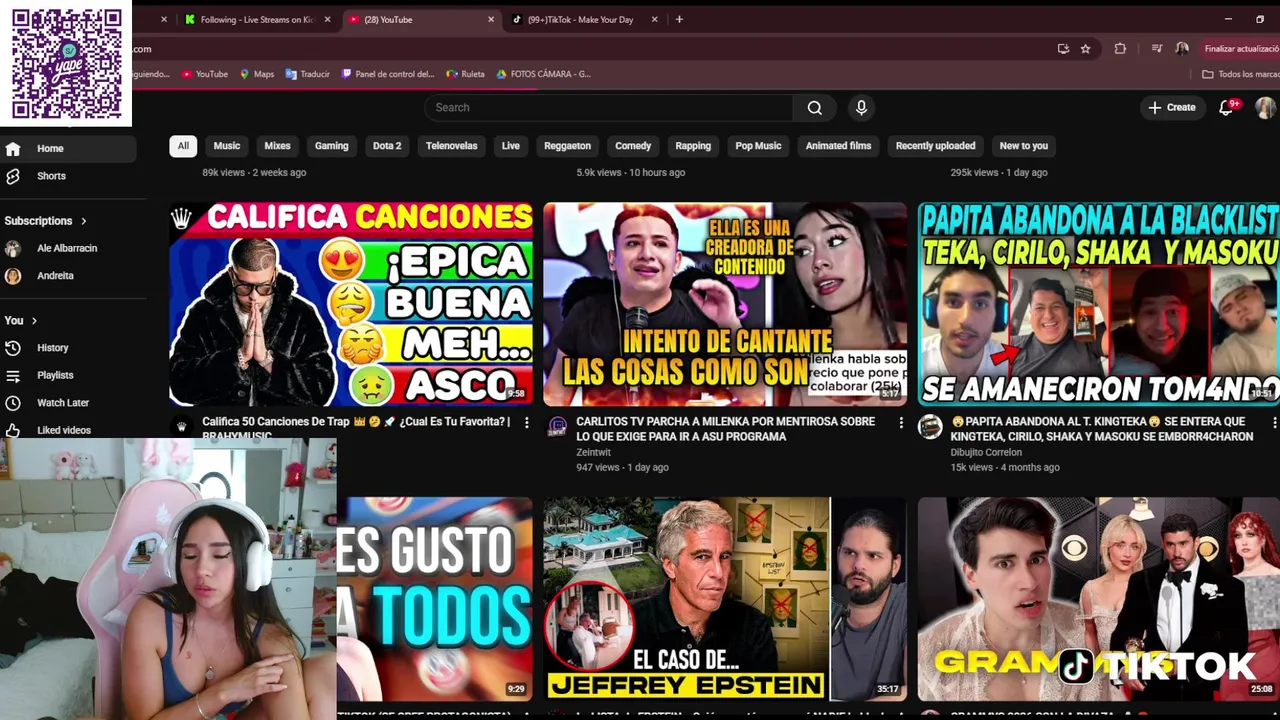
Task: Close the (28) YouTube browser tab
Action: pos(490,20)
